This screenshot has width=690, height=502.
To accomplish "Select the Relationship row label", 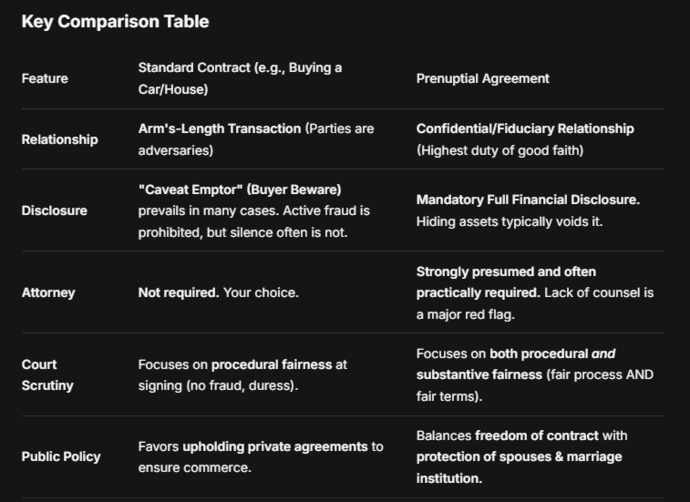I will coord(60,139).
